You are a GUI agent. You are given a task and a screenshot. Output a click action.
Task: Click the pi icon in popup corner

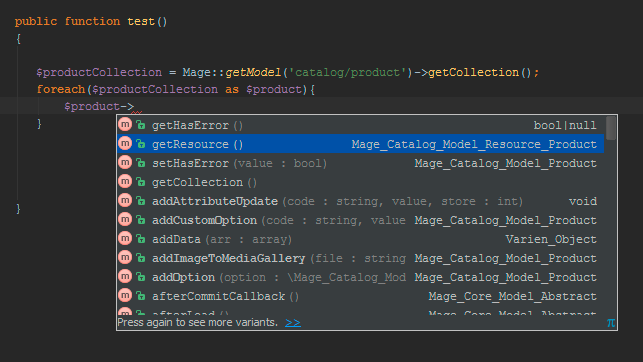pos(611,323)
